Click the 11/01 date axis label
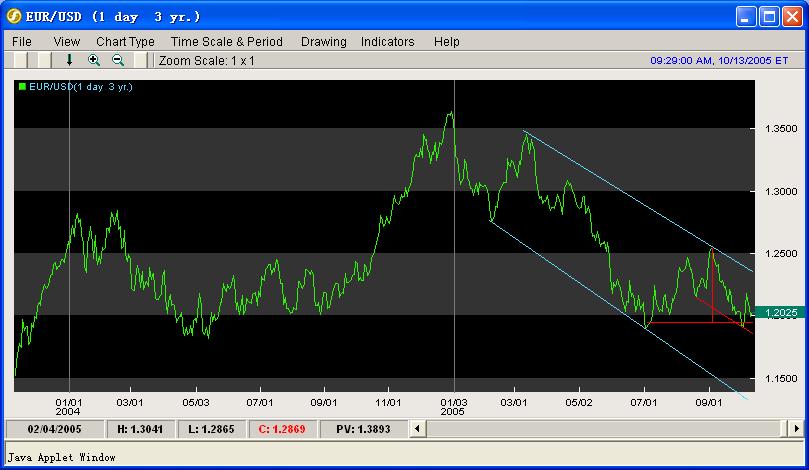Viewport: 809px width, 470px height. (388, 402)
